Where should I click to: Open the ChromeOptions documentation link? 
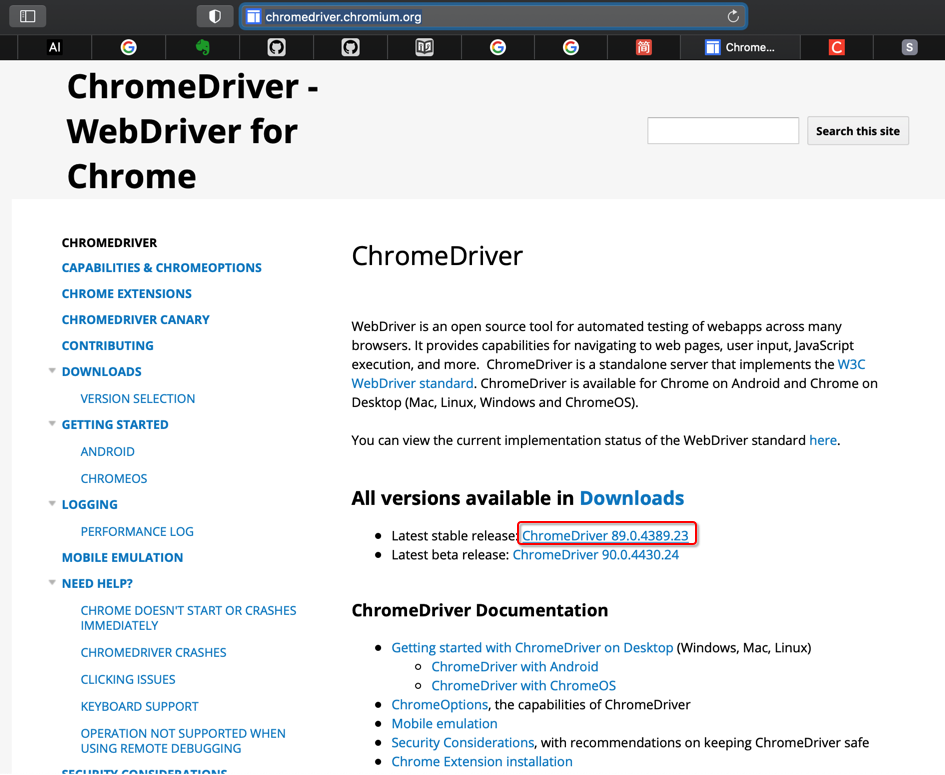point(439,704)
